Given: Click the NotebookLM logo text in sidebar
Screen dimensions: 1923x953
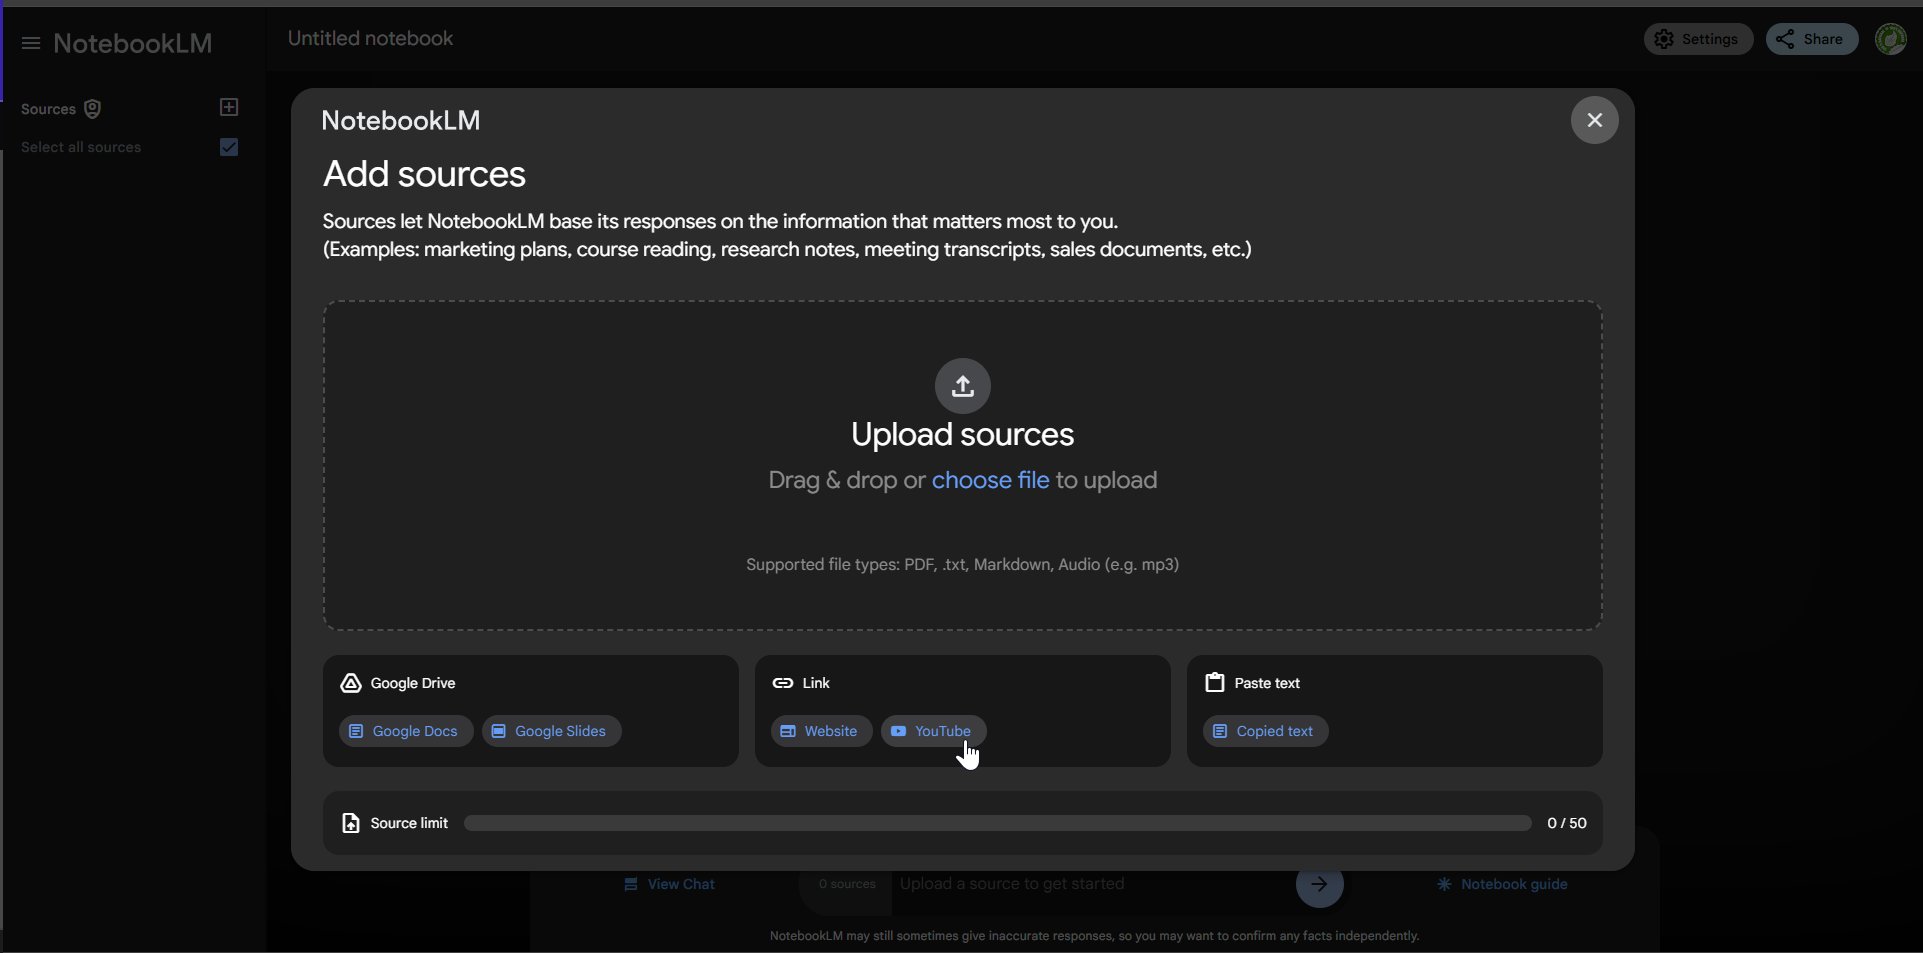Looking at the screenshot, I should click(x=133, y=43).
